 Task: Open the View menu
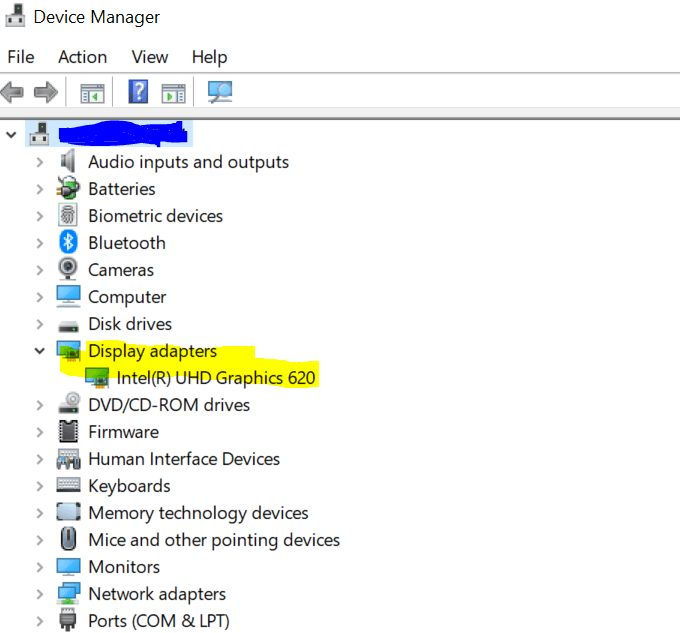150,57
